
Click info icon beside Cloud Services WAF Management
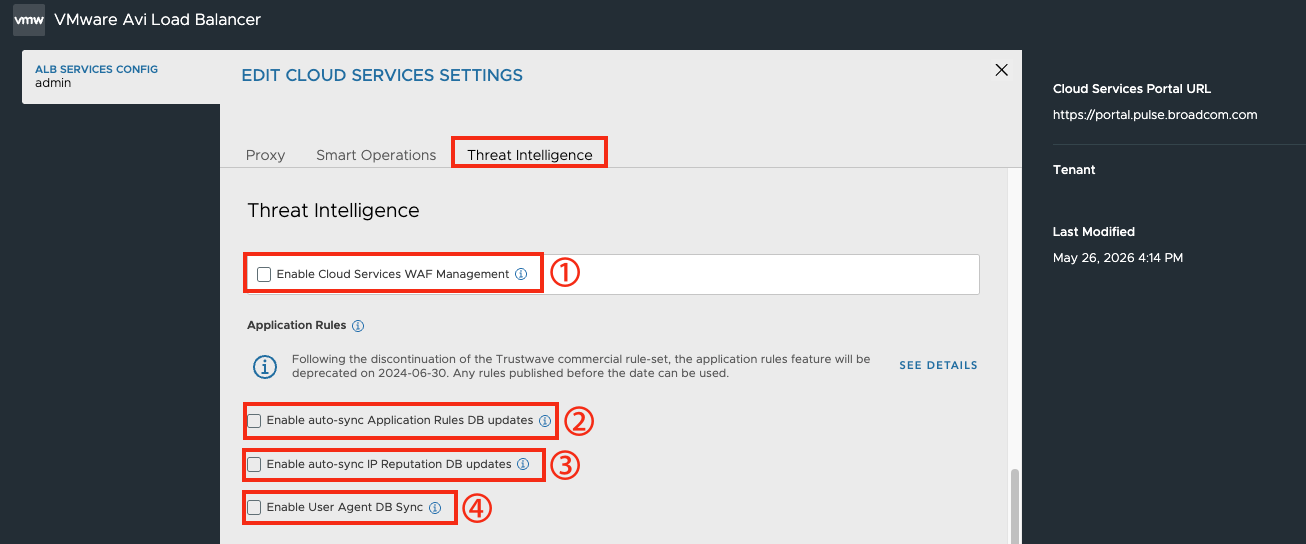521,274
